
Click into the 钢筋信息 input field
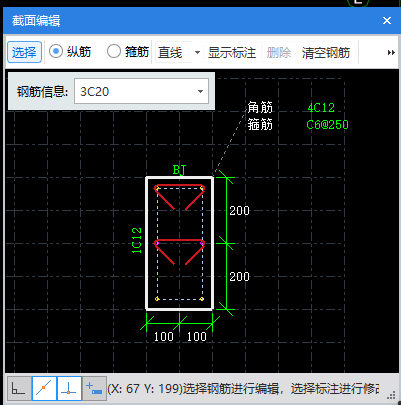[141, 91]
